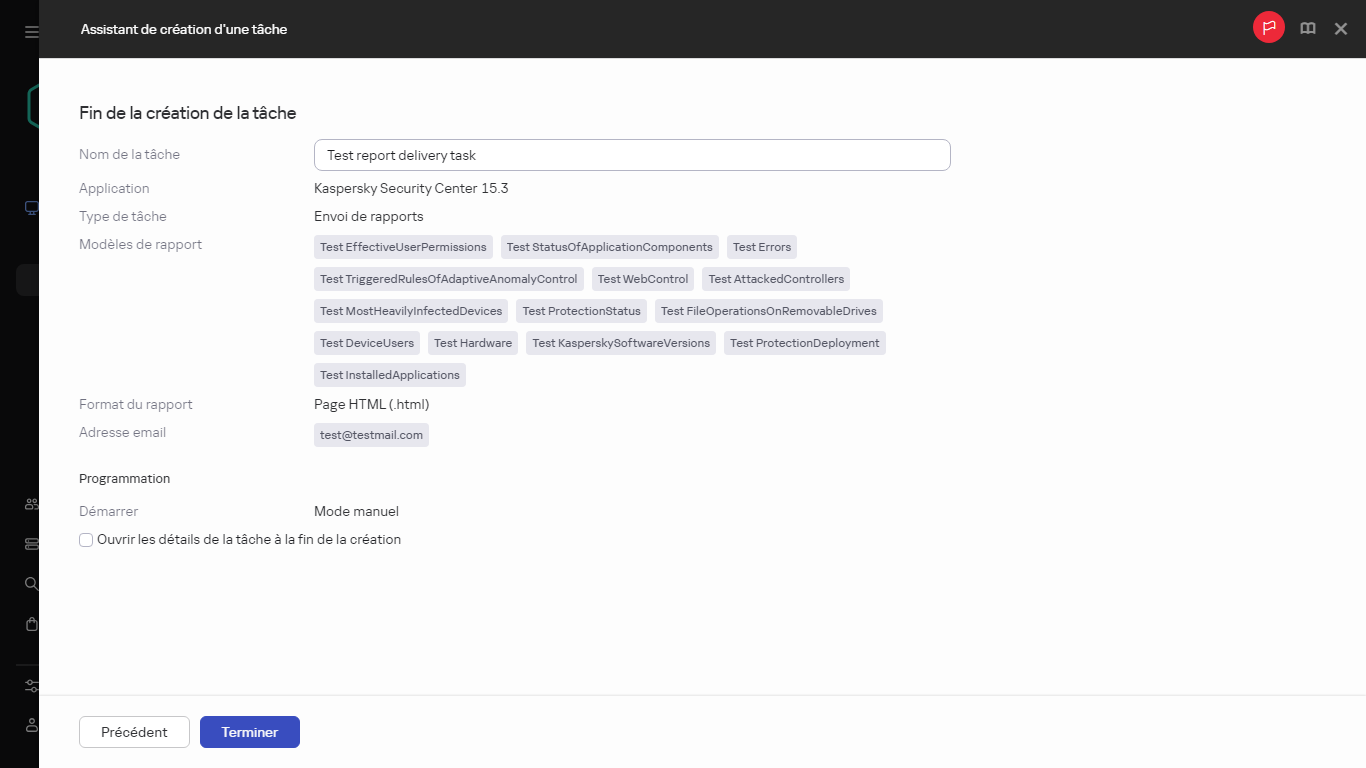Click the account user icon in the sidebar
This screenshot has width=1366, height=768.
[31, 725]
